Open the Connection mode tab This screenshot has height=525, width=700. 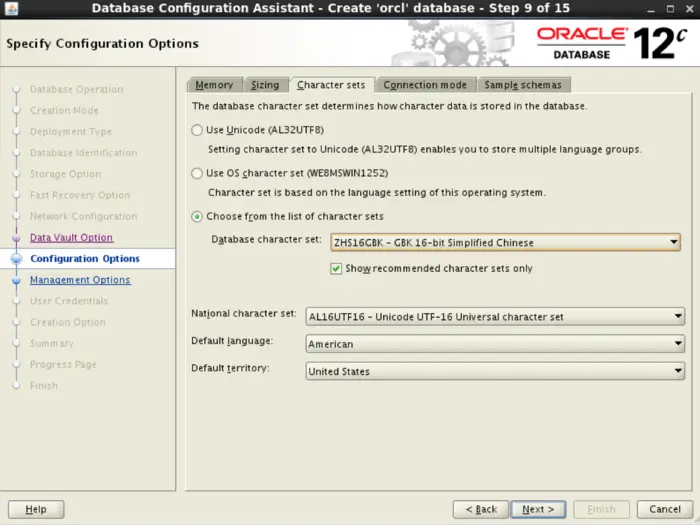click(425, 85)
